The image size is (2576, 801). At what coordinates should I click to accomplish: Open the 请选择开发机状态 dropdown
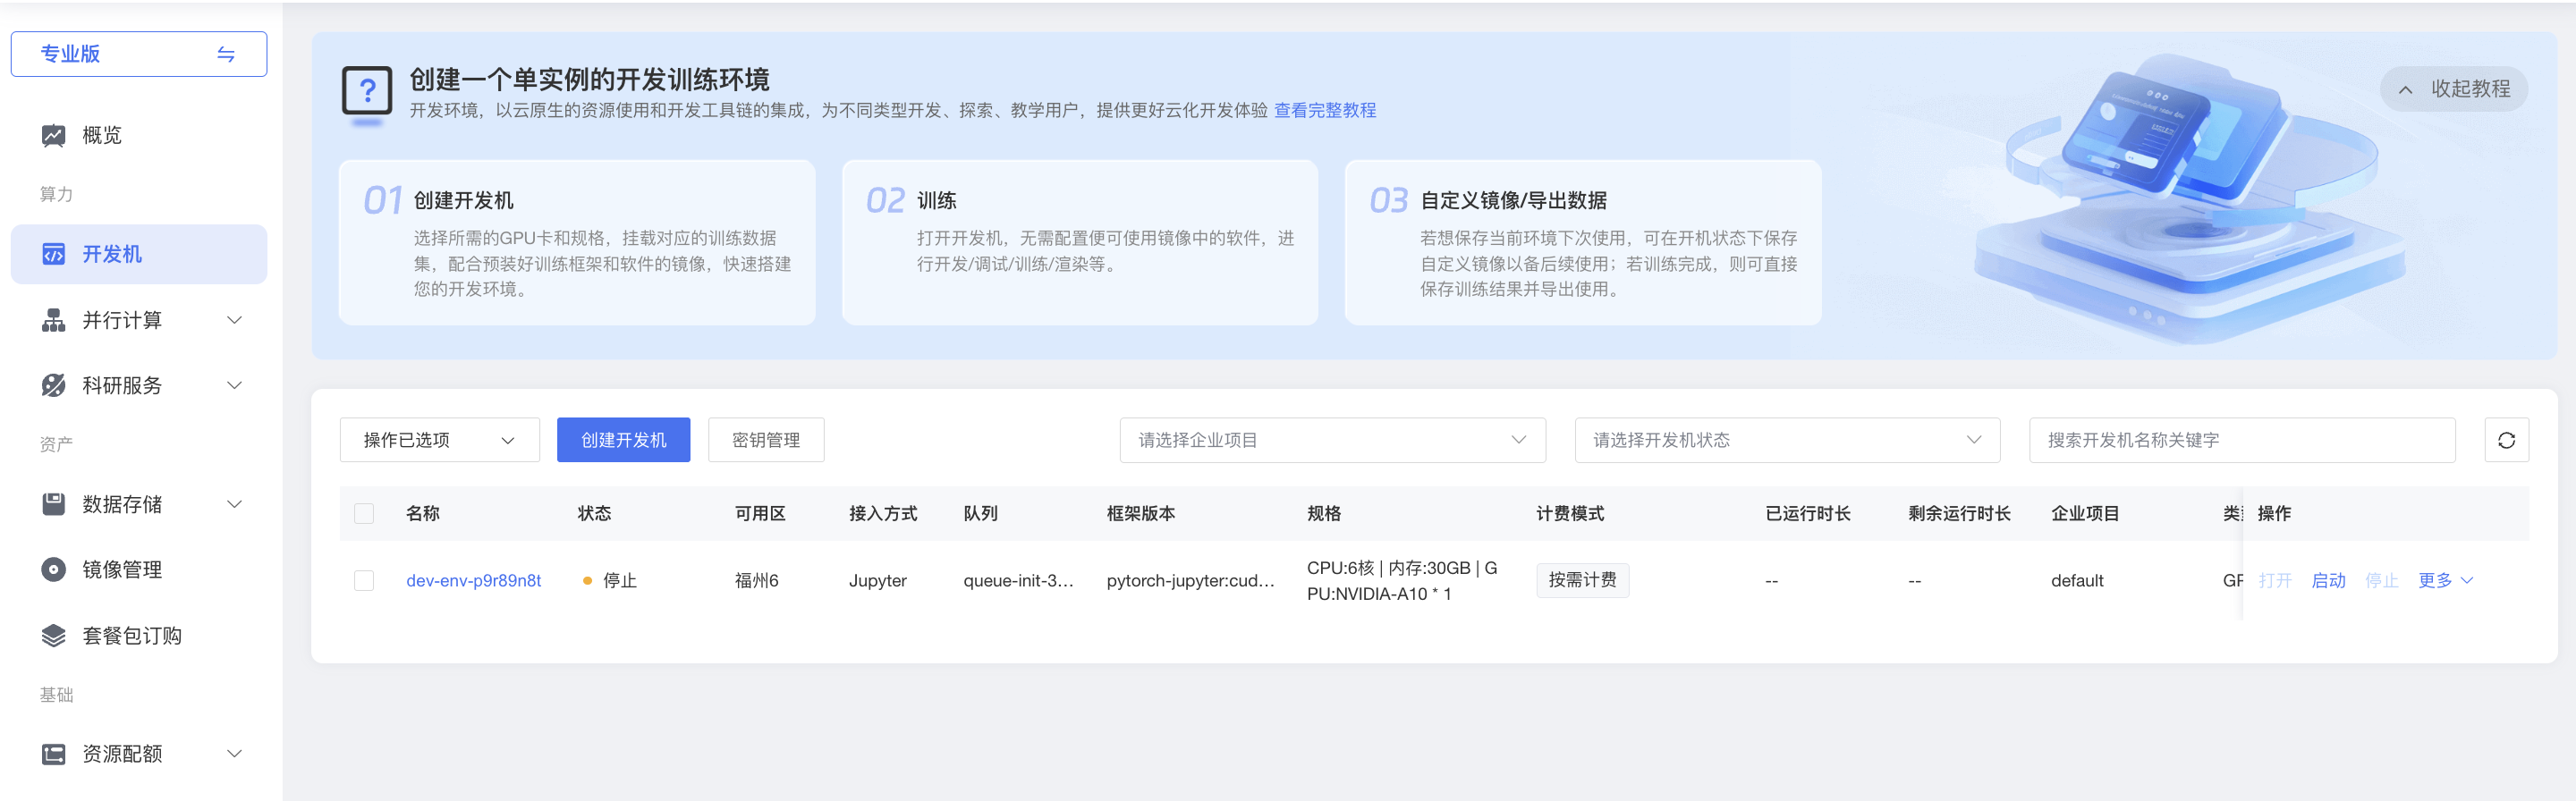1787,440
